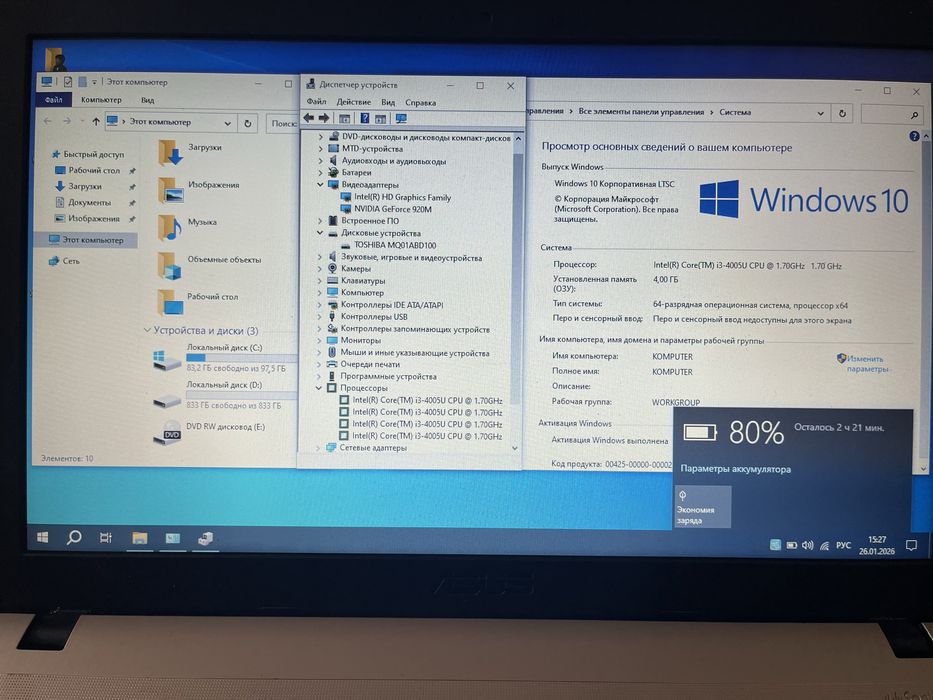933x700 pixels.
Task: Select Локальный диск (D:) drive
Action: 224,395
